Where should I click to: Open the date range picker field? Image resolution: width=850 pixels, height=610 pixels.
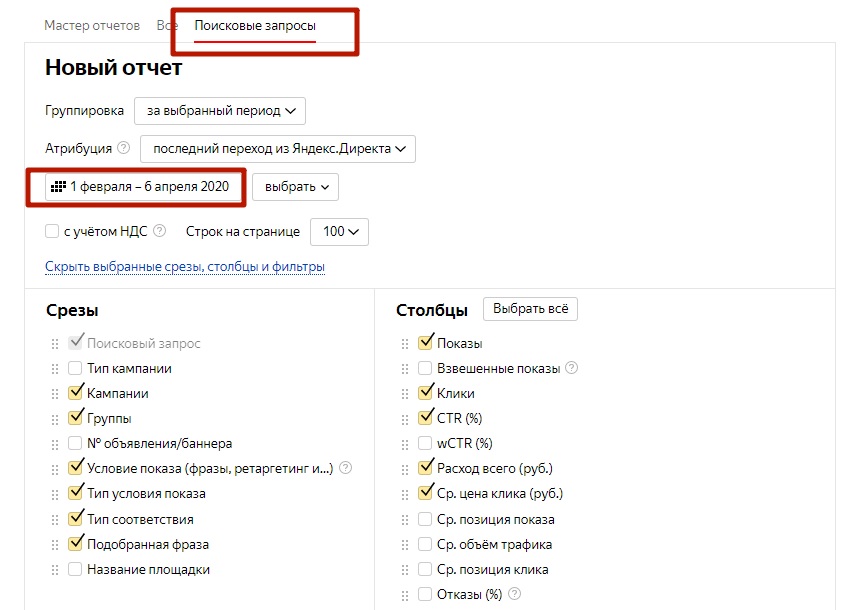[x=143, y=186]
